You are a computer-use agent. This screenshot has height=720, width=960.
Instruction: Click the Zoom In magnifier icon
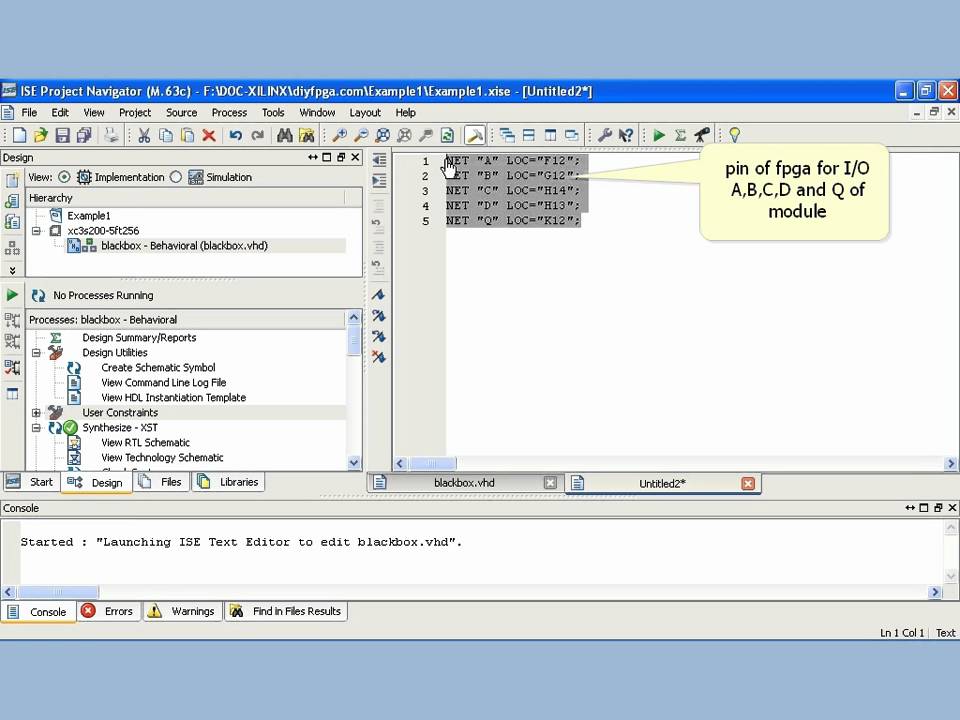(339, 135)
